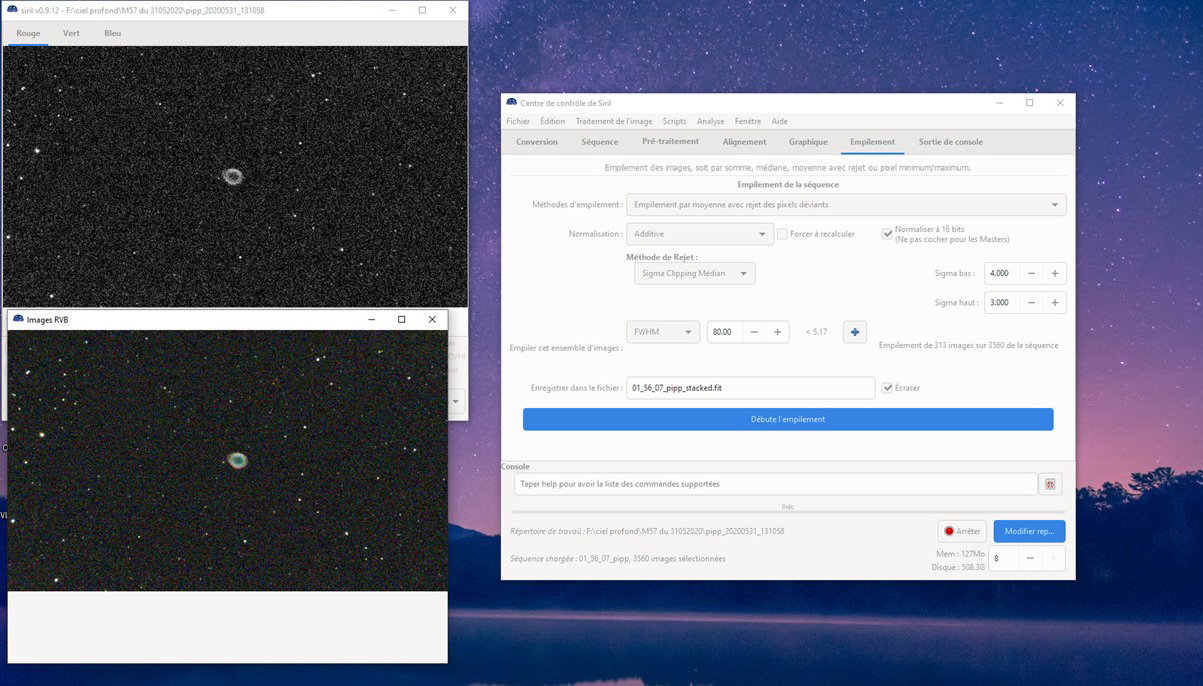Click the console command input field

click(775, 484)
